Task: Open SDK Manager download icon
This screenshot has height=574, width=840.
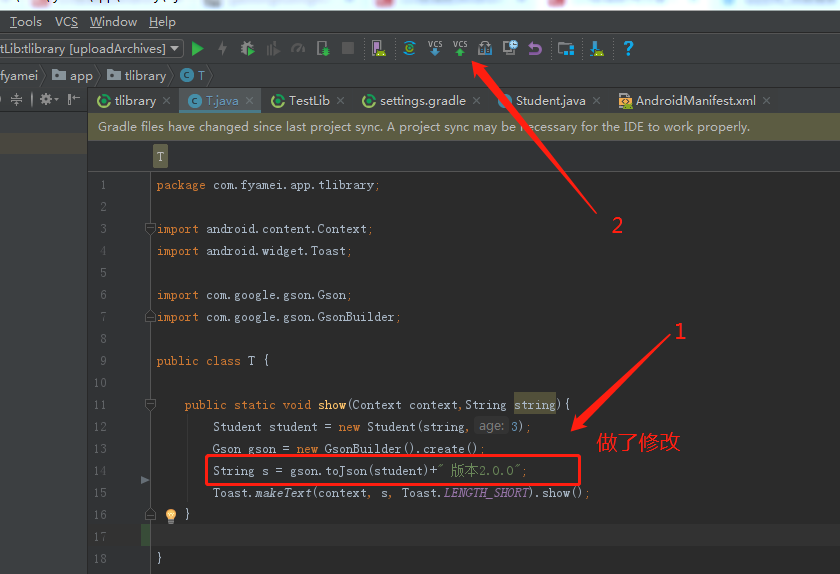Action: point(597,49)
